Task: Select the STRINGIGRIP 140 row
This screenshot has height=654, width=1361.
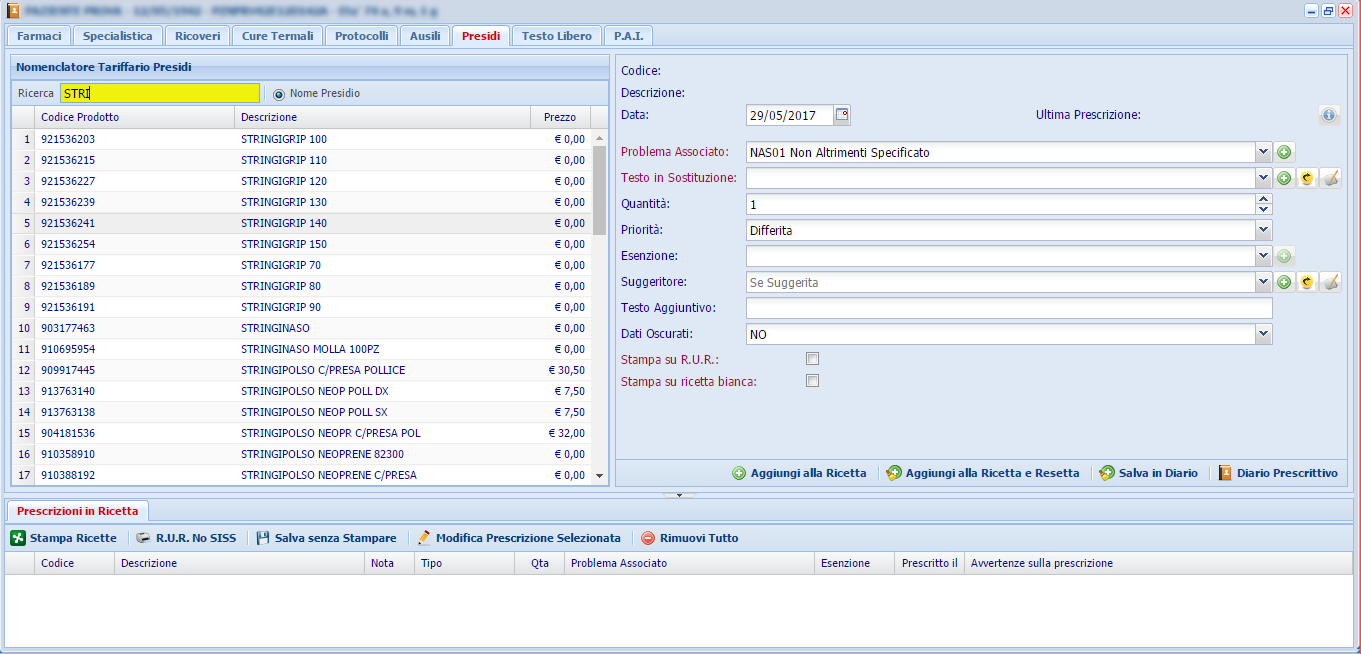Action: point(301,223)
